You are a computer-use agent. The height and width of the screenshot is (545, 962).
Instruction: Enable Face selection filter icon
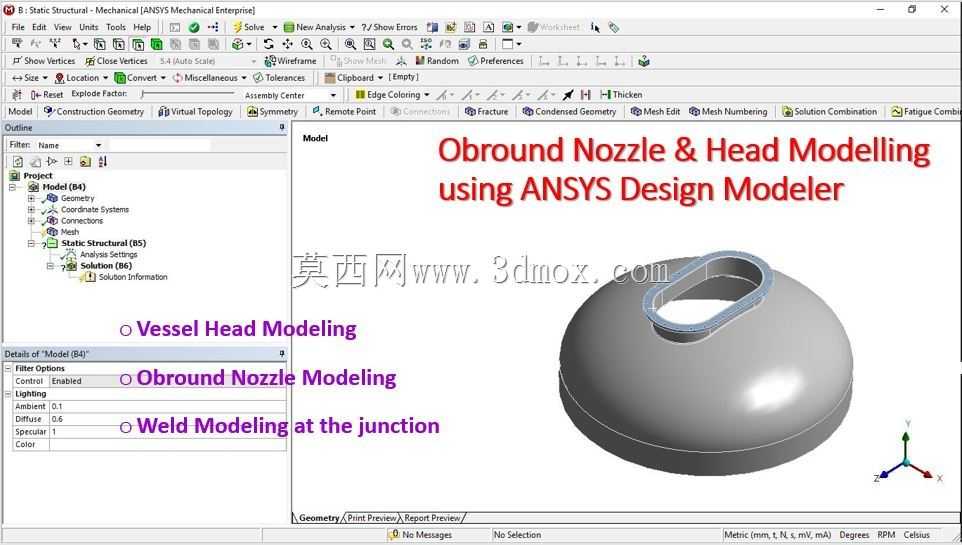tap(138, 44)
